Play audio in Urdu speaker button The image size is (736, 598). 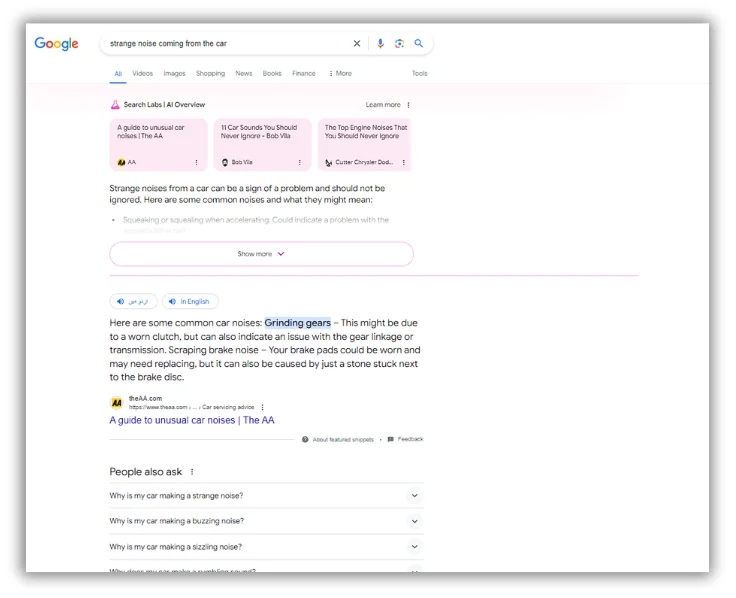pos(133,301)
